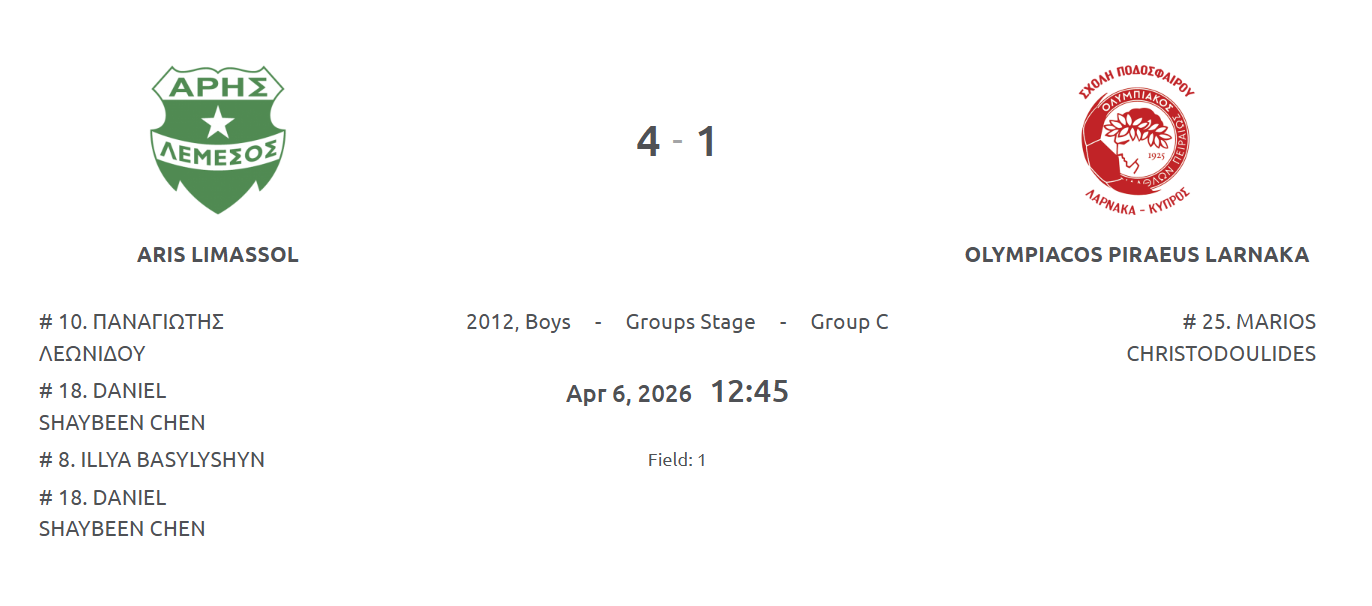
Task: Select scorer #8 Illya Basylyshyn
Action: pyautogui.click(x=152, y=460)
